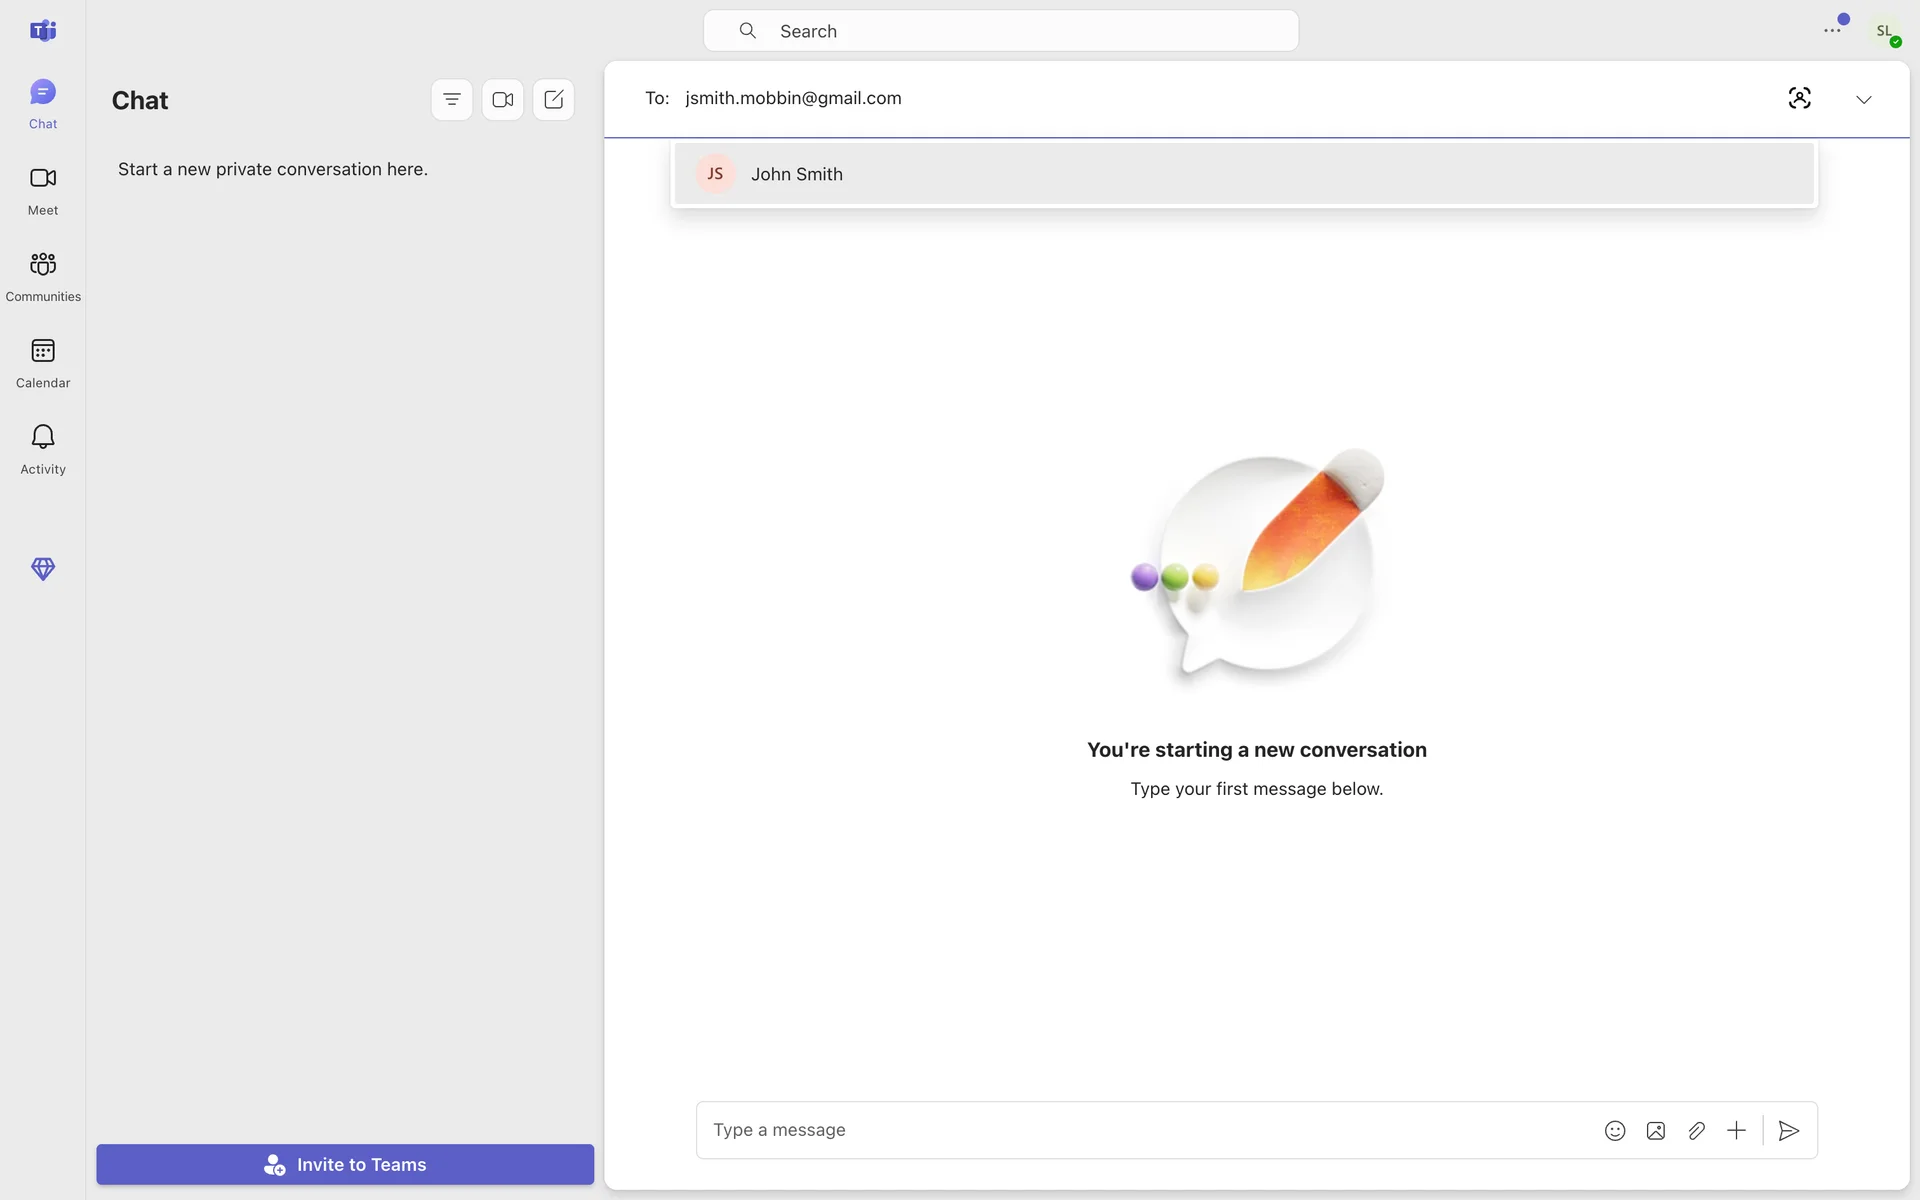Open the Calendar tab

point(43,362)
